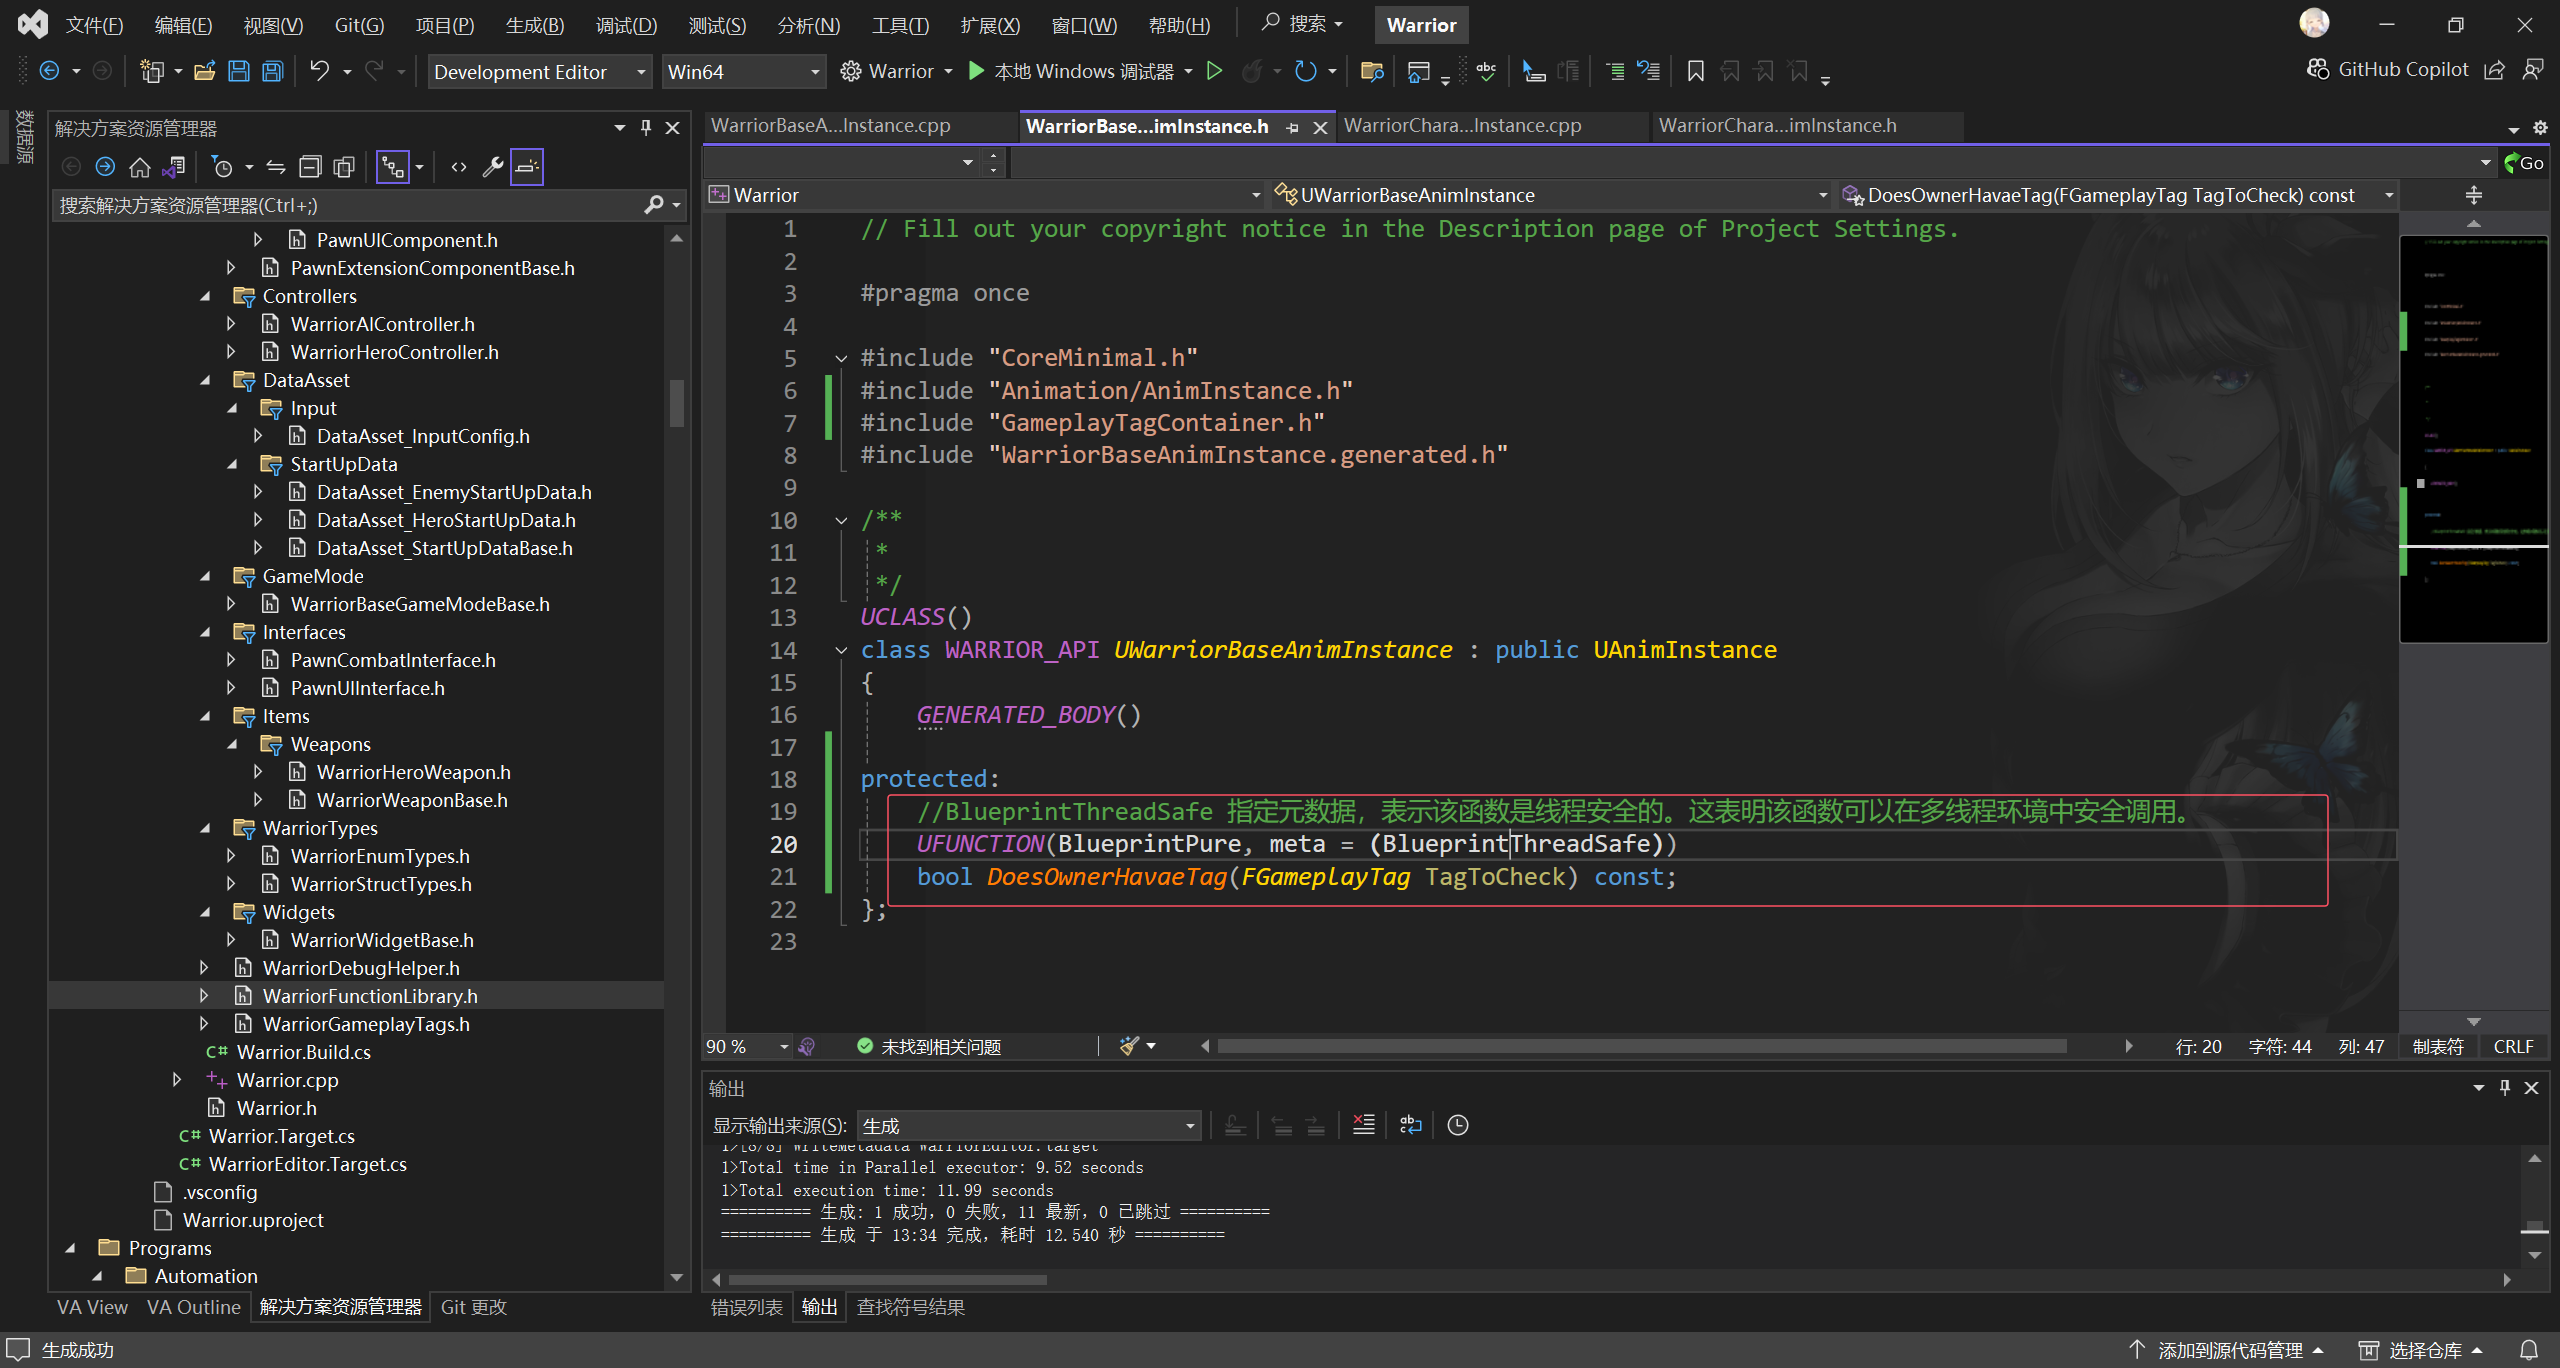Open the Win64 platform dropdown

743,72
